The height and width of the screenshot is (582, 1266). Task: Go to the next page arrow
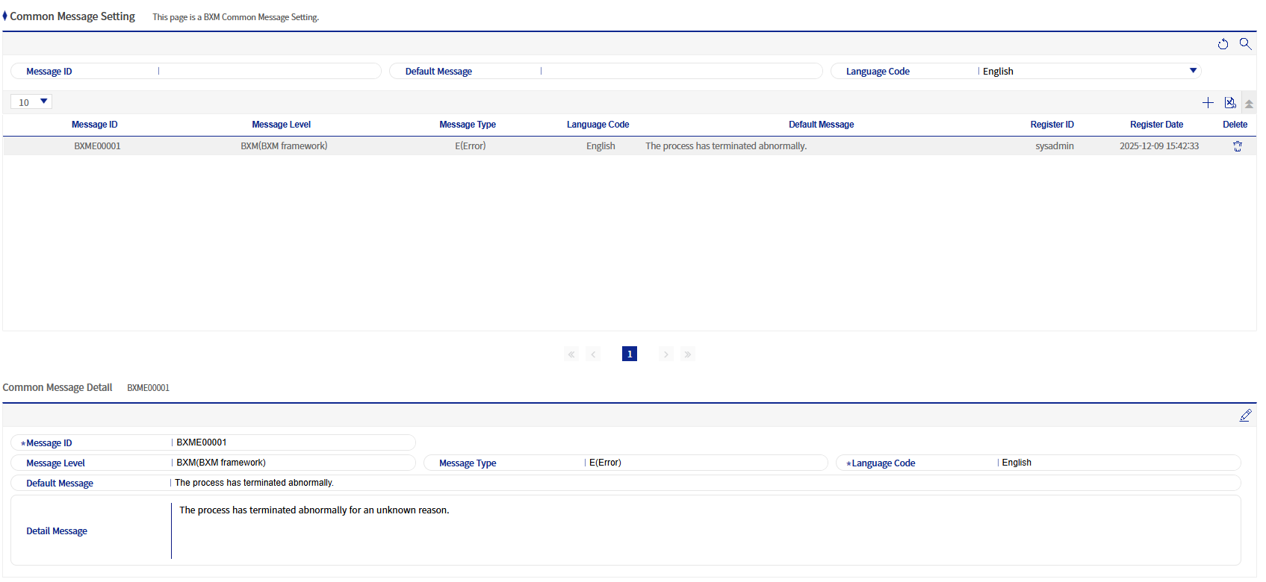pyautogui.click(x=666, y=354)
